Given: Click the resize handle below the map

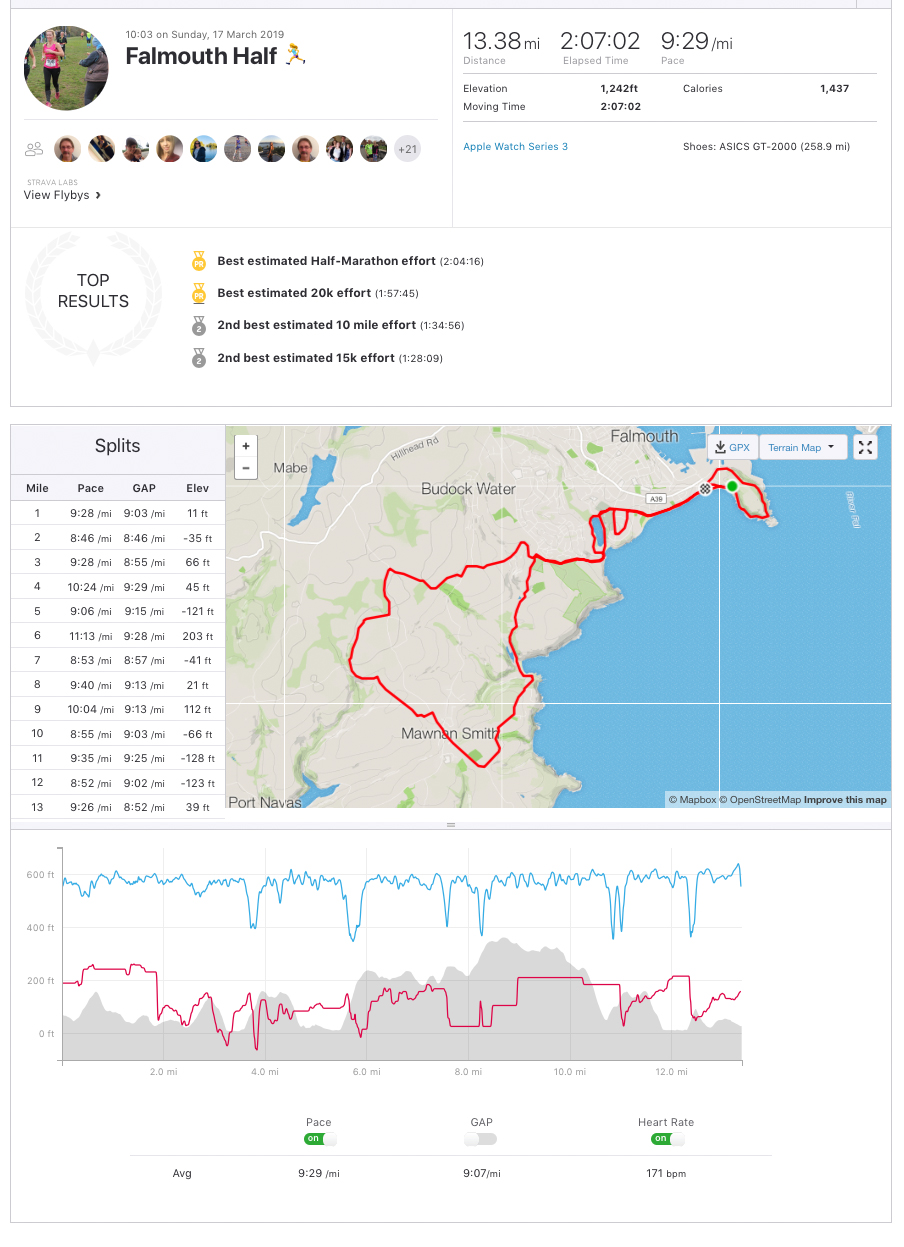Looking at the screenshot, I should (x=451, y=825).
